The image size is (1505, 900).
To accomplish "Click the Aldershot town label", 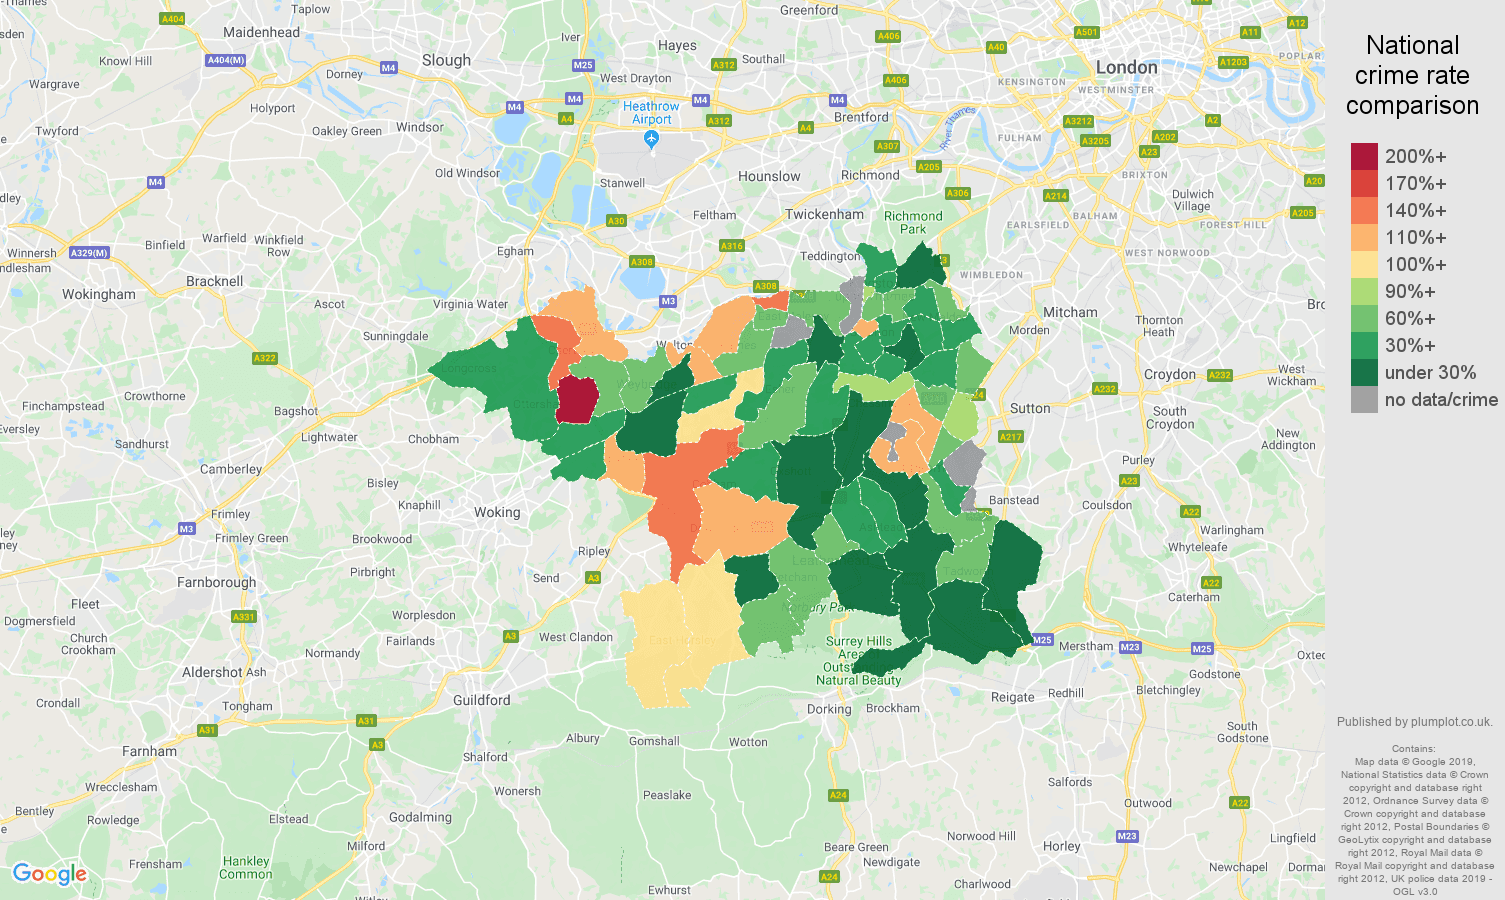I will point(212,672).
